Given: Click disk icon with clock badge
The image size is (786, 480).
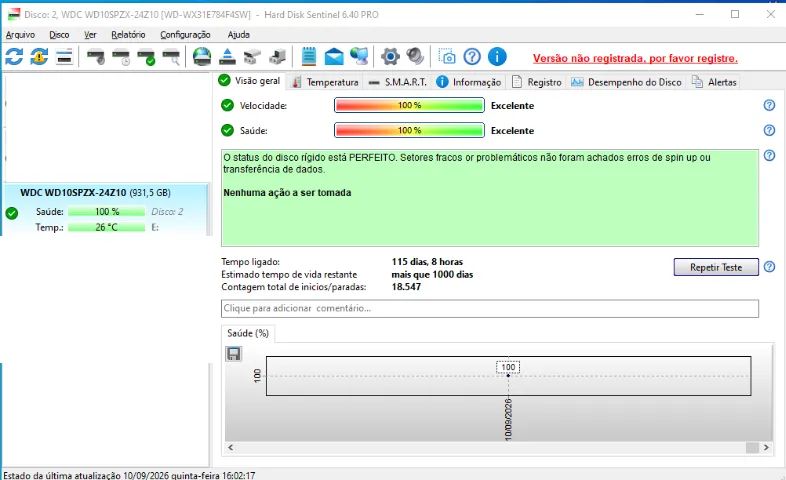Looking at the screenshot, I should pos(121,57).
